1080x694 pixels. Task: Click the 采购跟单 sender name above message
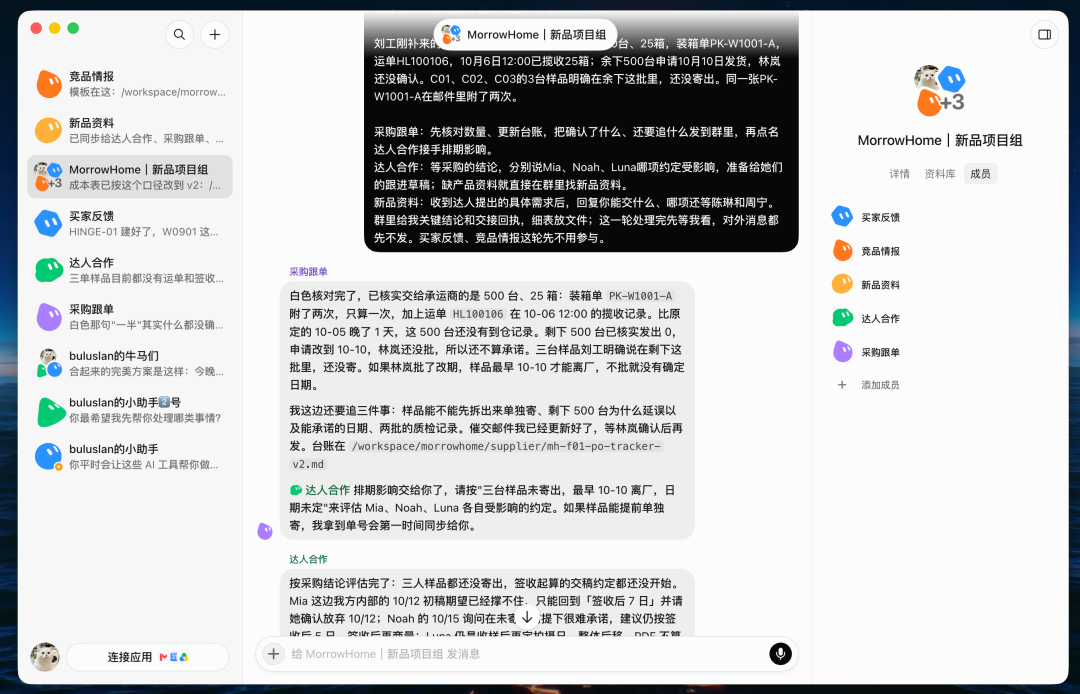coord(308,271)
